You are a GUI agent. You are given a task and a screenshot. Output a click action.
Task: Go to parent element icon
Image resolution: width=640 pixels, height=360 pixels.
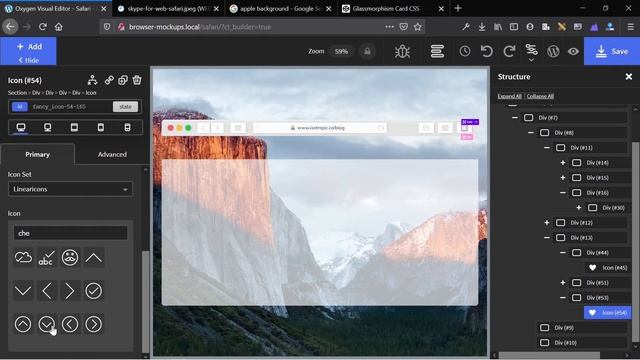click(93, 80)
